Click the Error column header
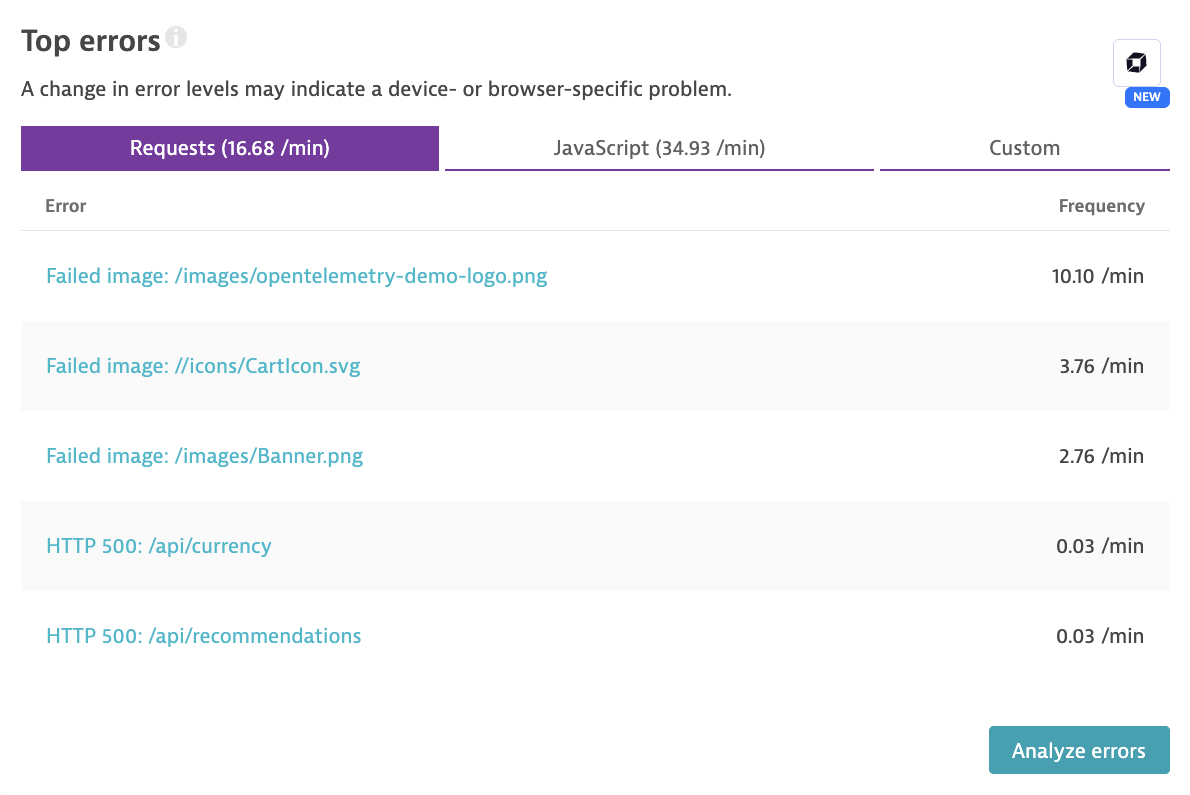Screen dimensions: 1190x795 pyautogui.click(x=65, y=206)
